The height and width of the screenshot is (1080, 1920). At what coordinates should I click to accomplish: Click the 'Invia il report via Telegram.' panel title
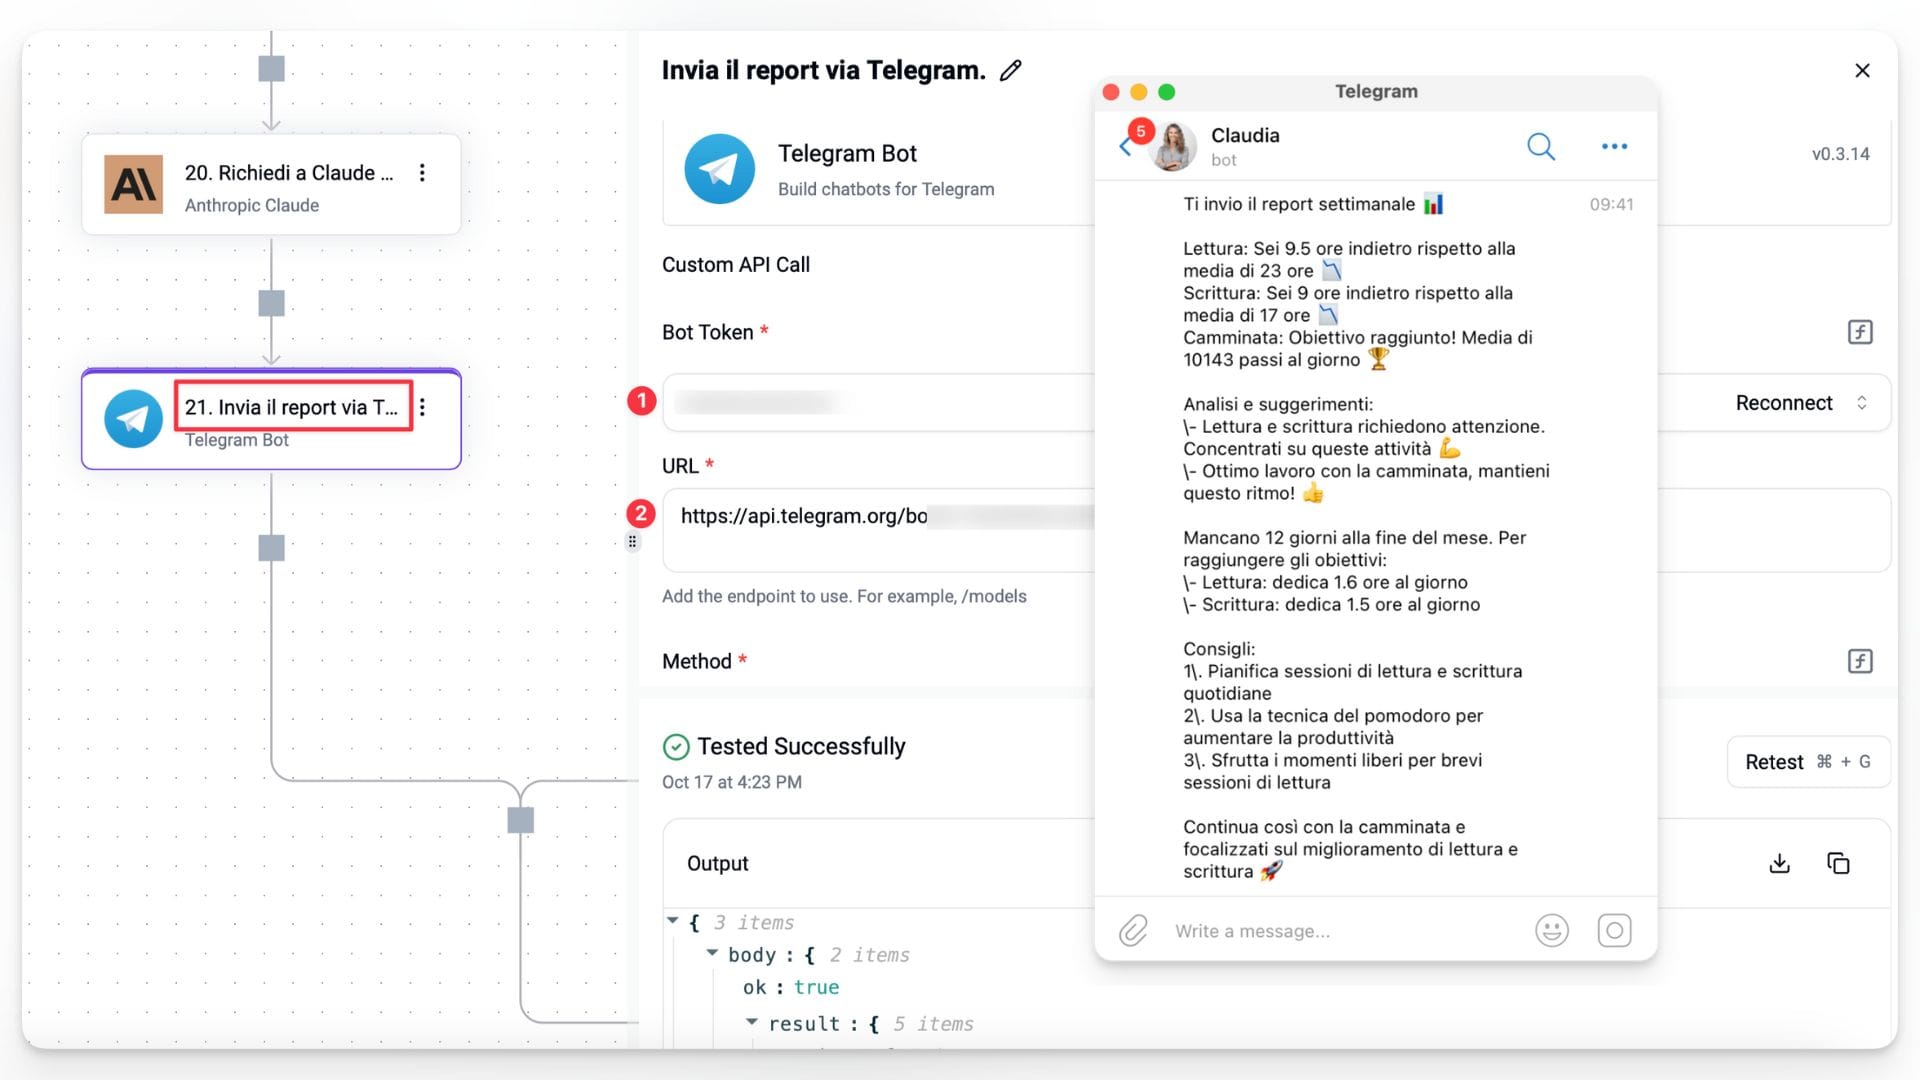(x=823, y=70)
